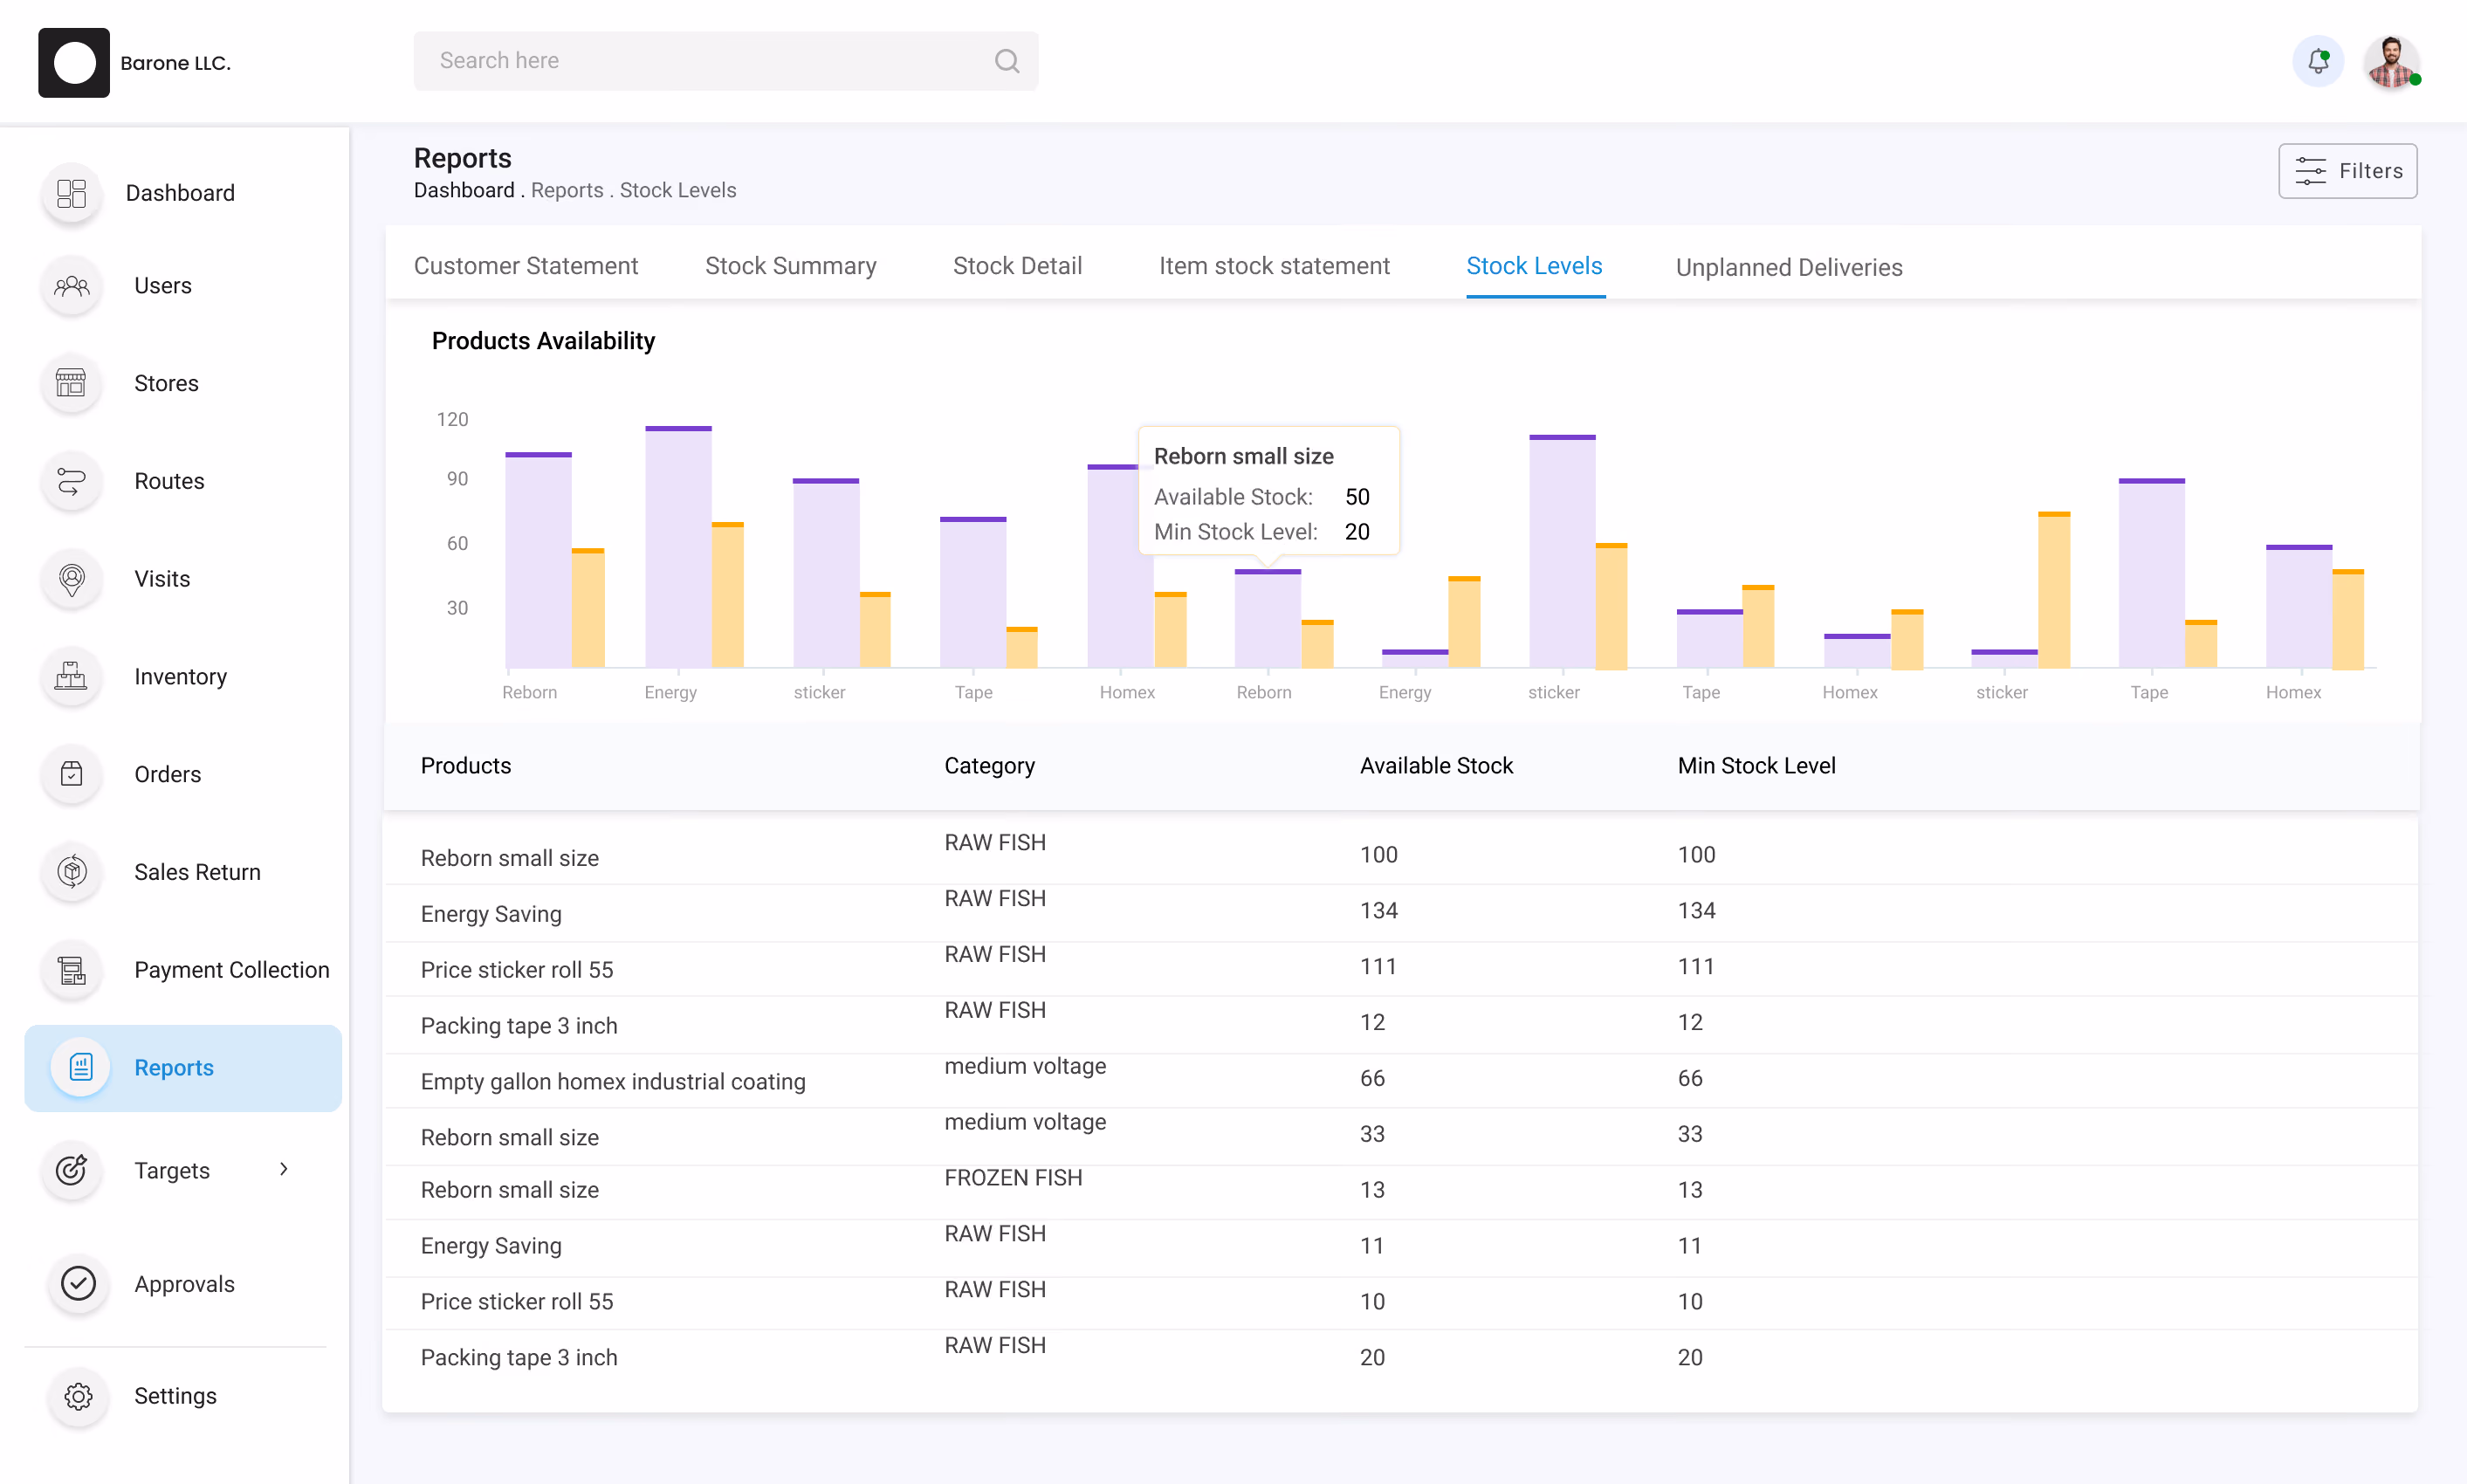
Task: Select the Stock Levels tab
Action: click(1534, 266)
